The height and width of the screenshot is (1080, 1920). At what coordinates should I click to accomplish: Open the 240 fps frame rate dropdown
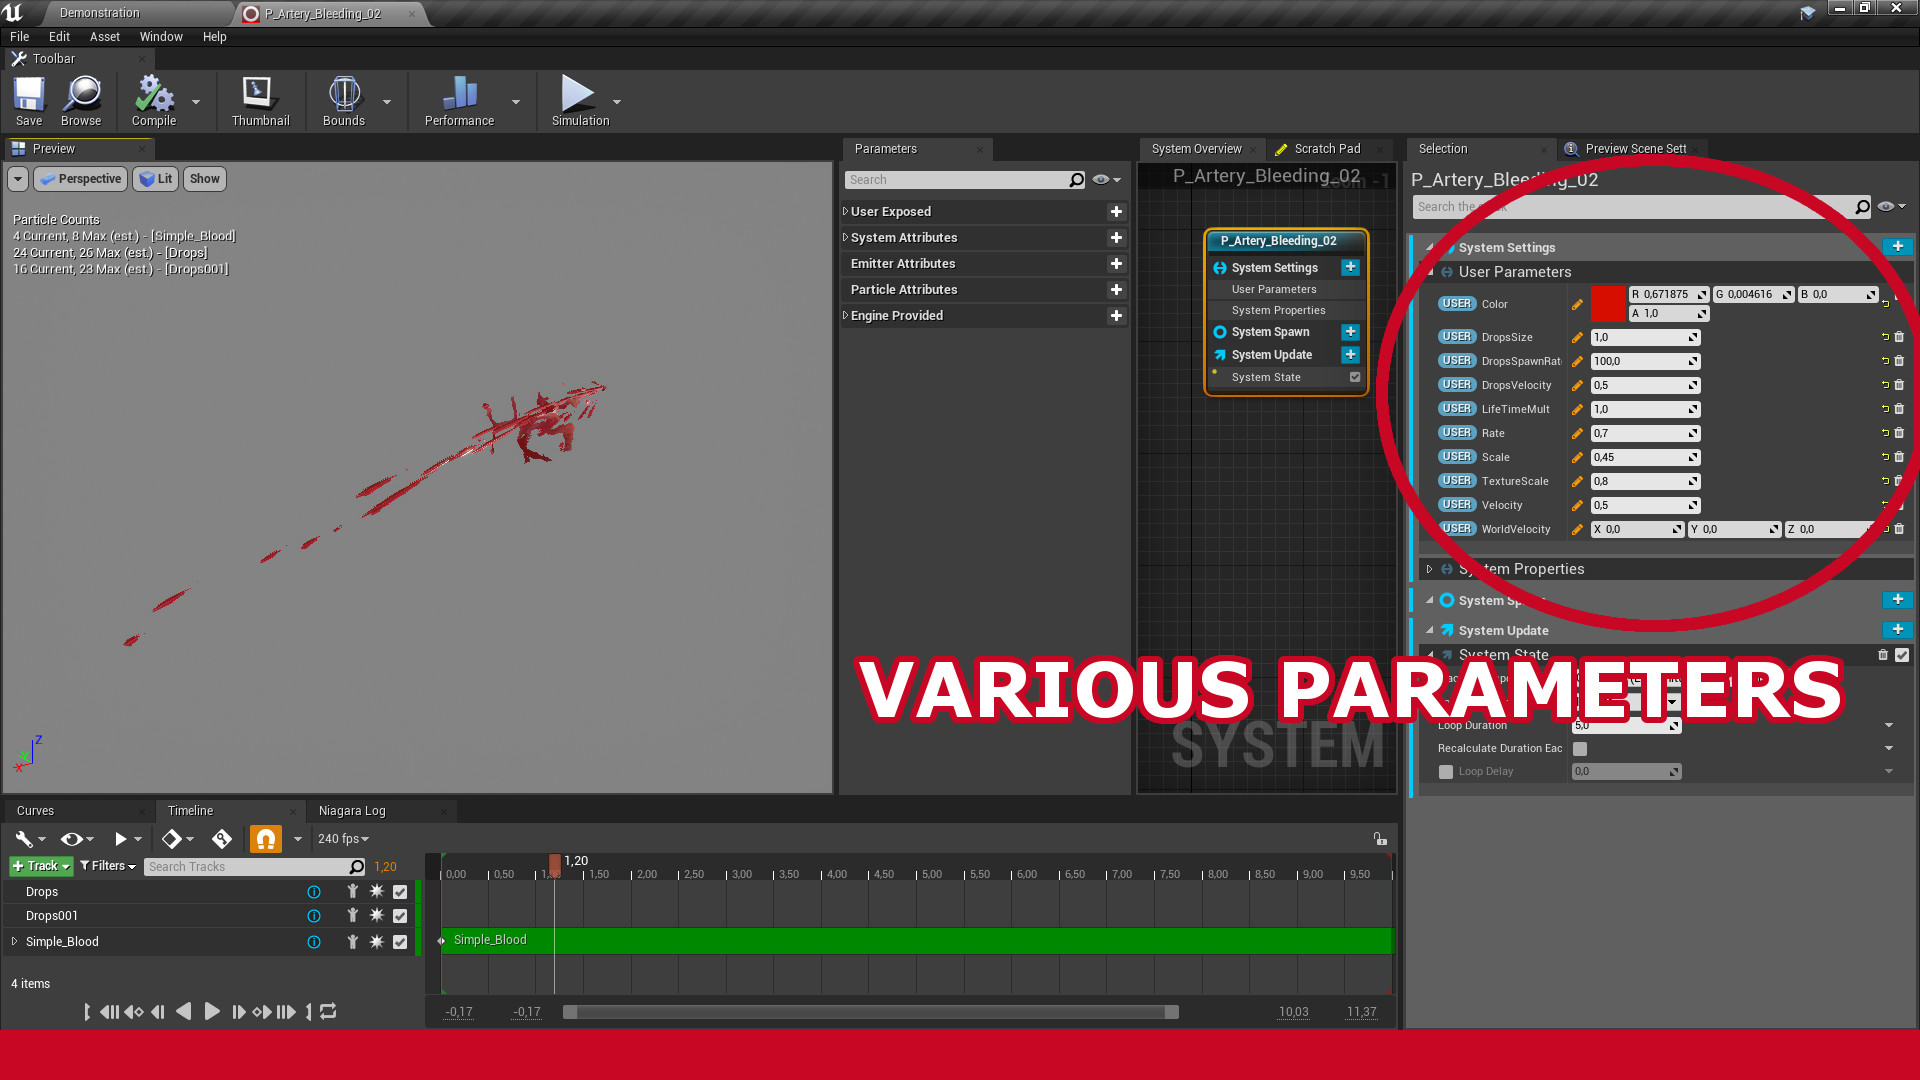coord(343,839)
